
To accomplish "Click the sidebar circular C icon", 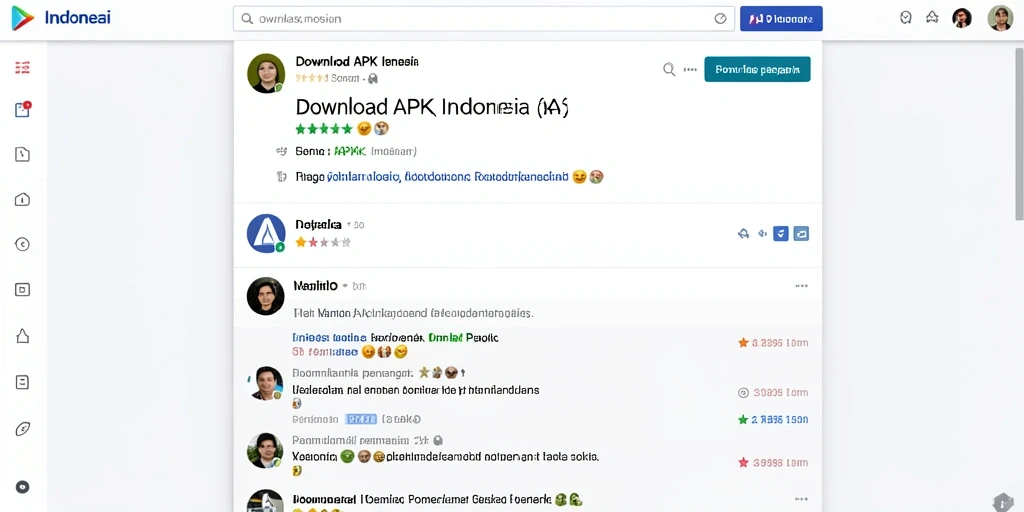I will coord(23,244).
